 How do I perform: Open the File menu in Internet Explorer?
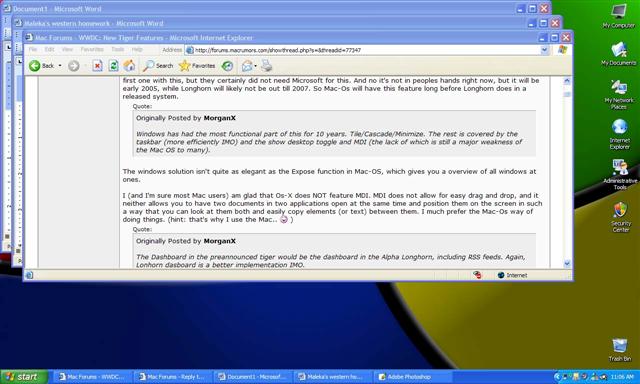coord(33,49)
